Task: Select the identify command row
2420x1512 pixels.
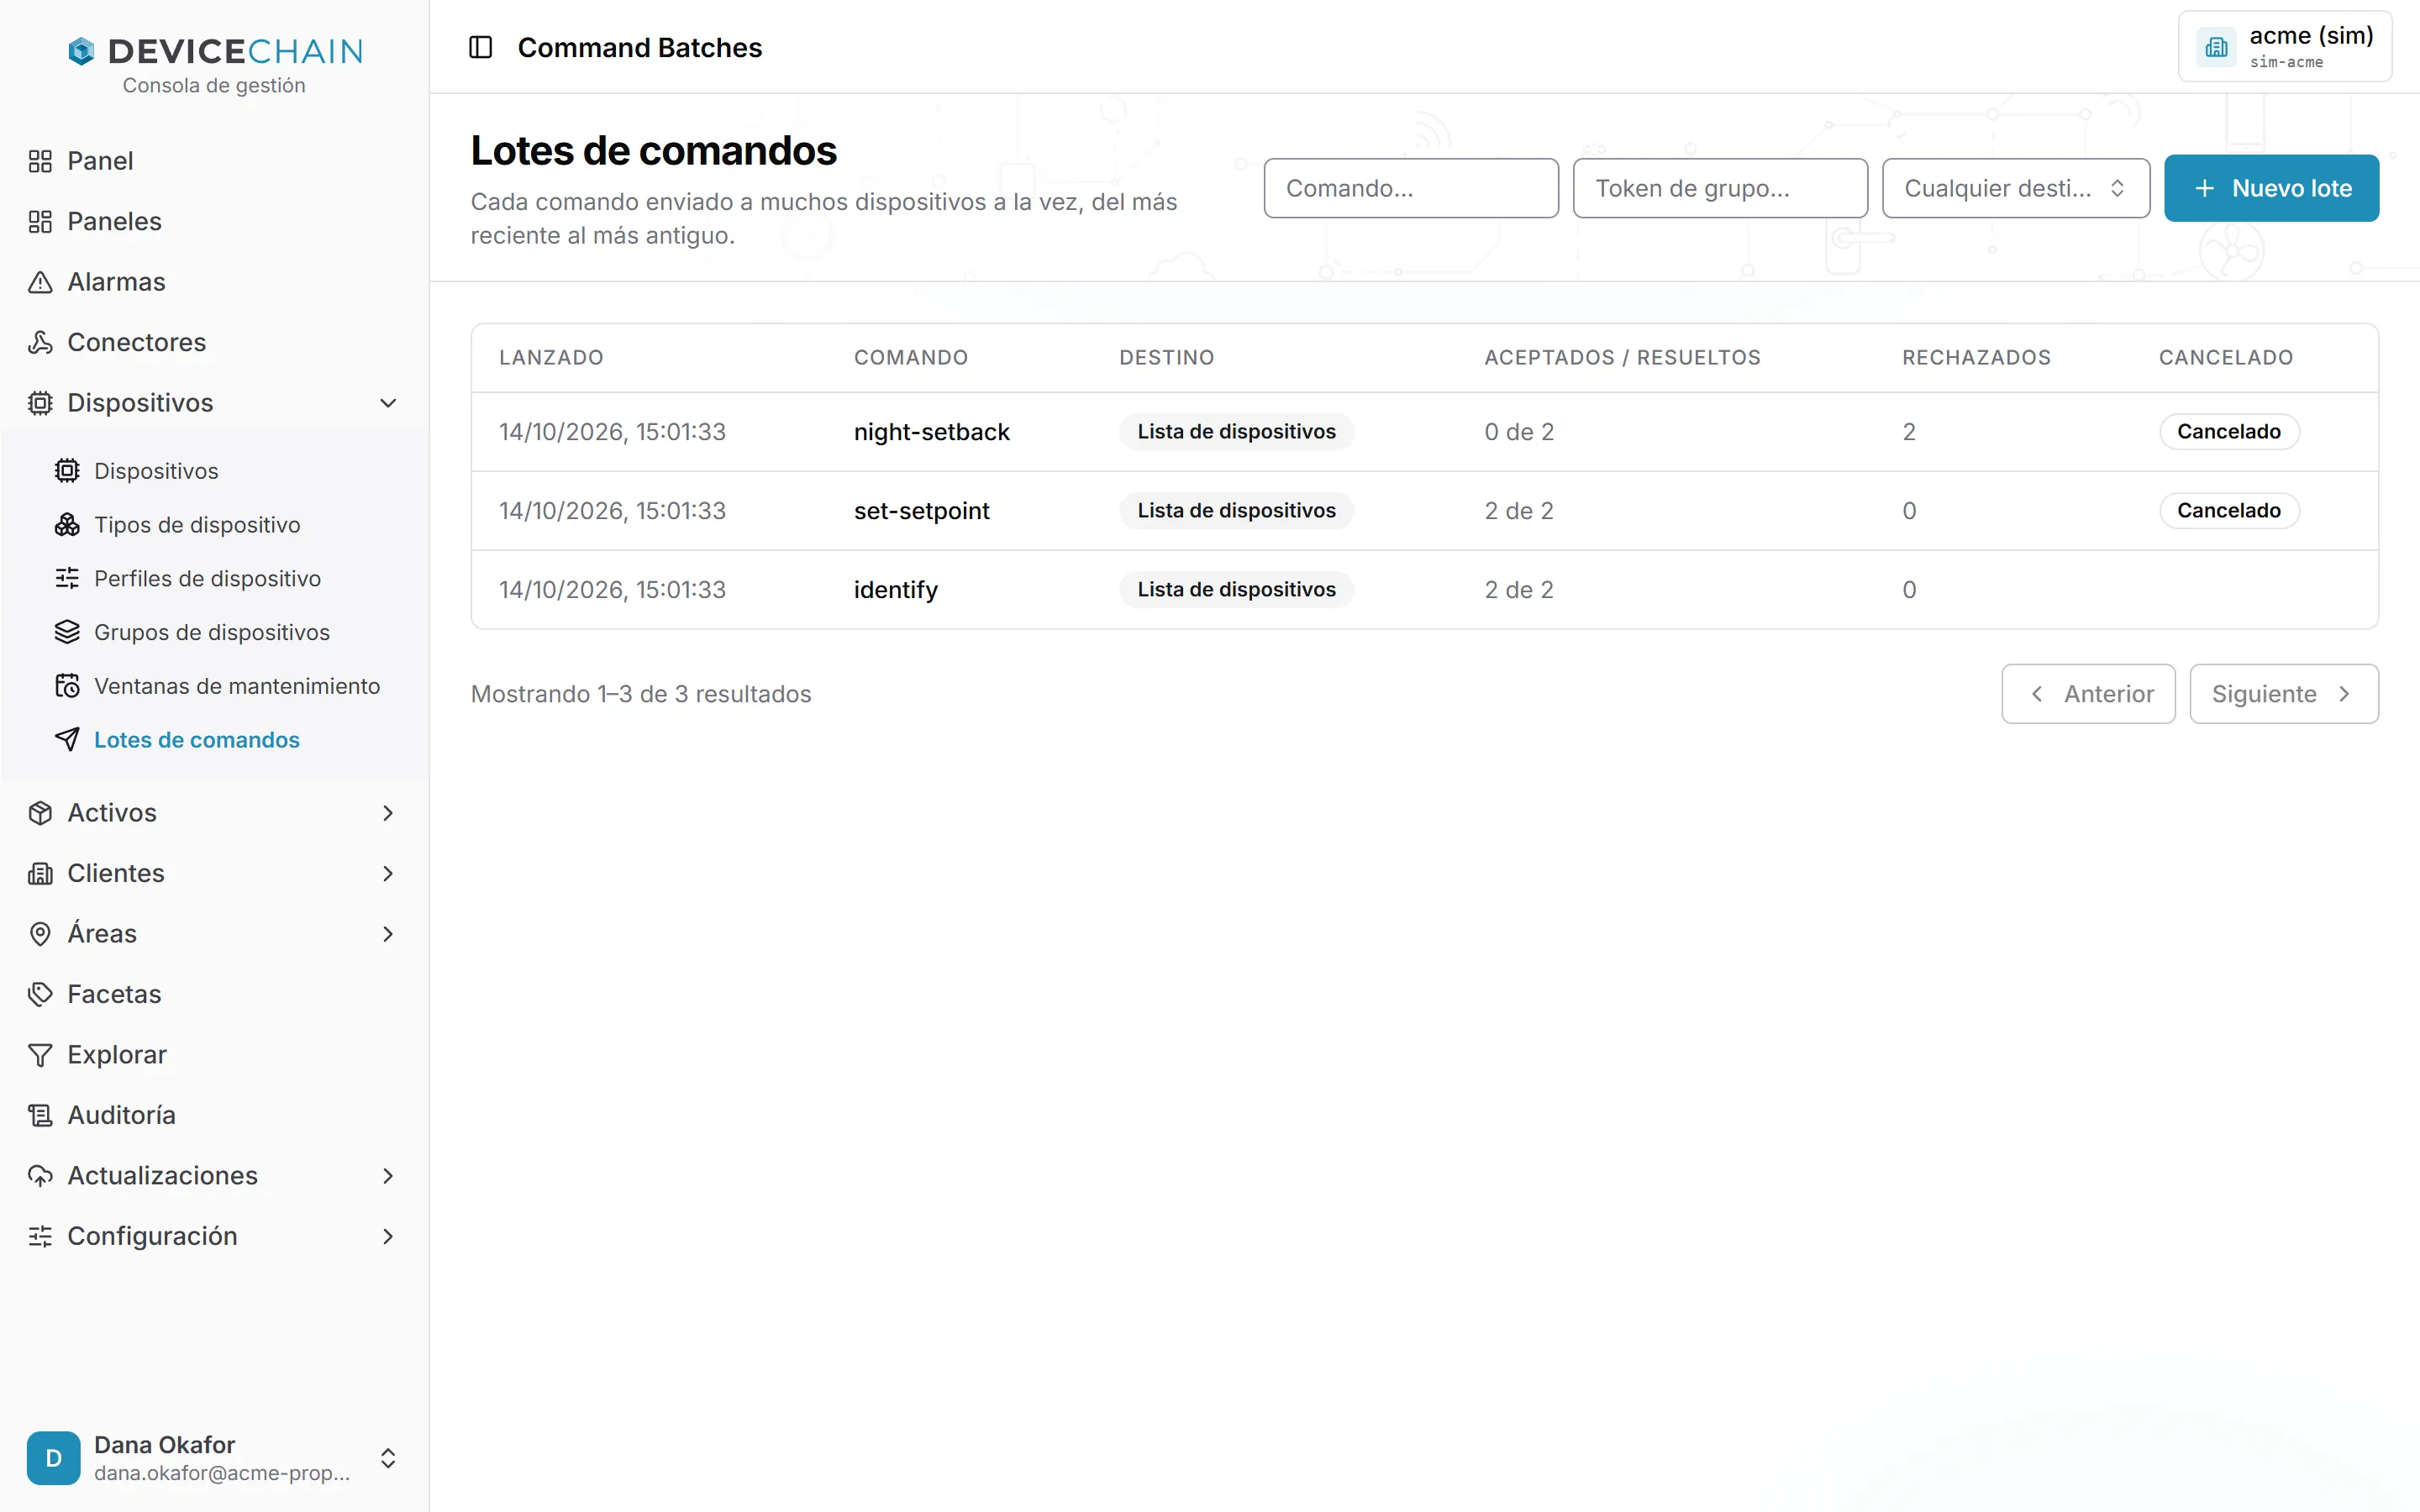Action: coord(1424,590)
